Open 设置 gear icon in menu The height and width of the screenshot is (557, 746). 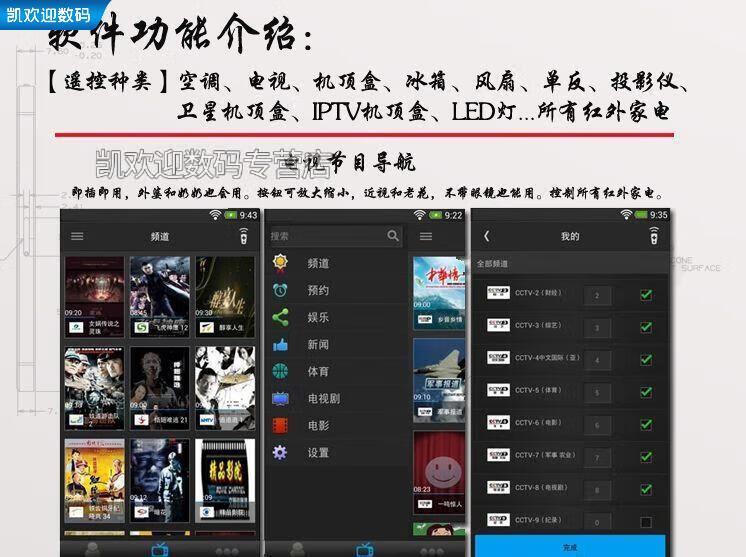tap(280, 452)
